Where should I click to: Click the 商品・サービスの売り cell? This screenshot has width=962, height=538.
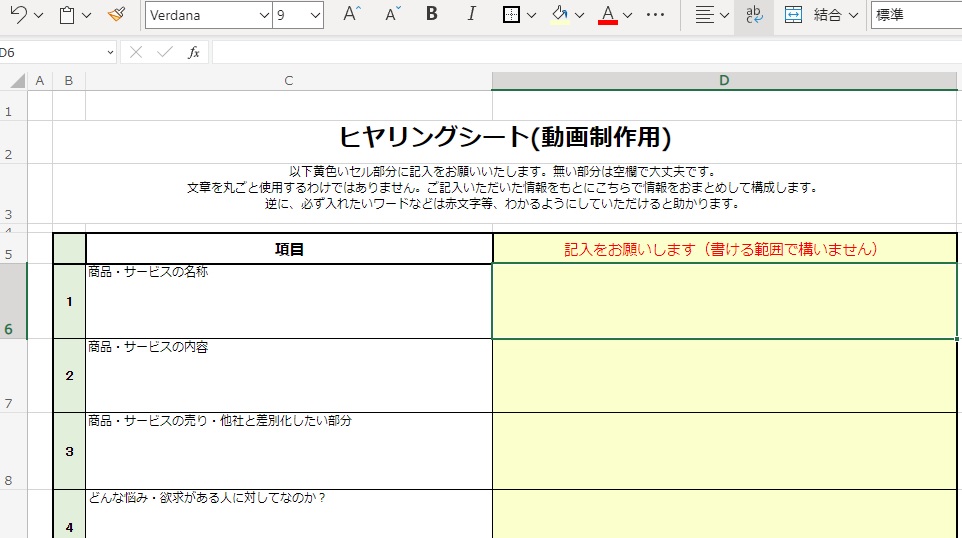point(289,451)
